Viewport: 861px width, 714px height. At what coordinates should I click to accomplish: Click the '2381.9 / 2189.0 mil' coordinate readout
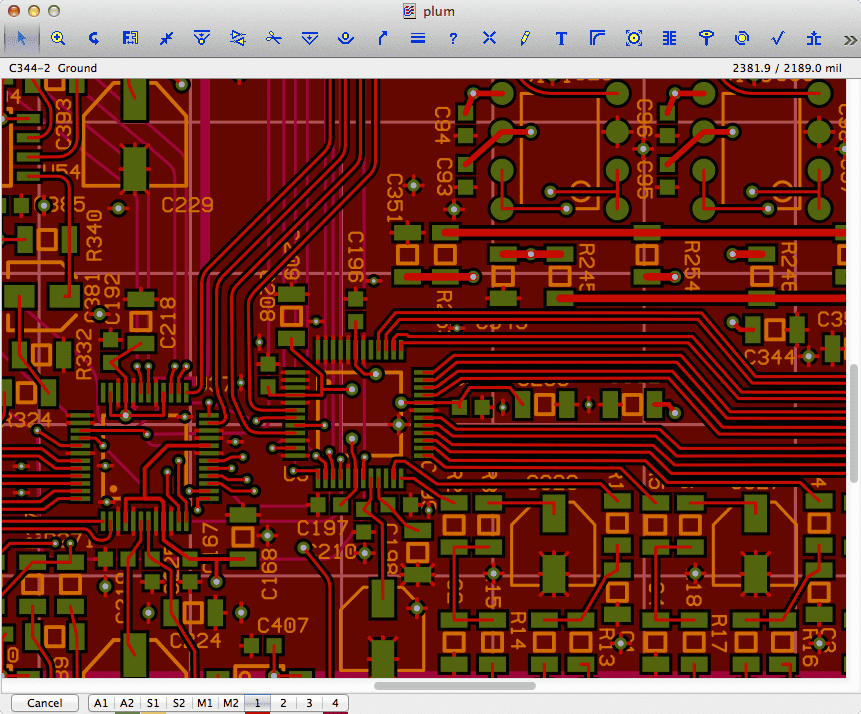click(x=787, y=68)
